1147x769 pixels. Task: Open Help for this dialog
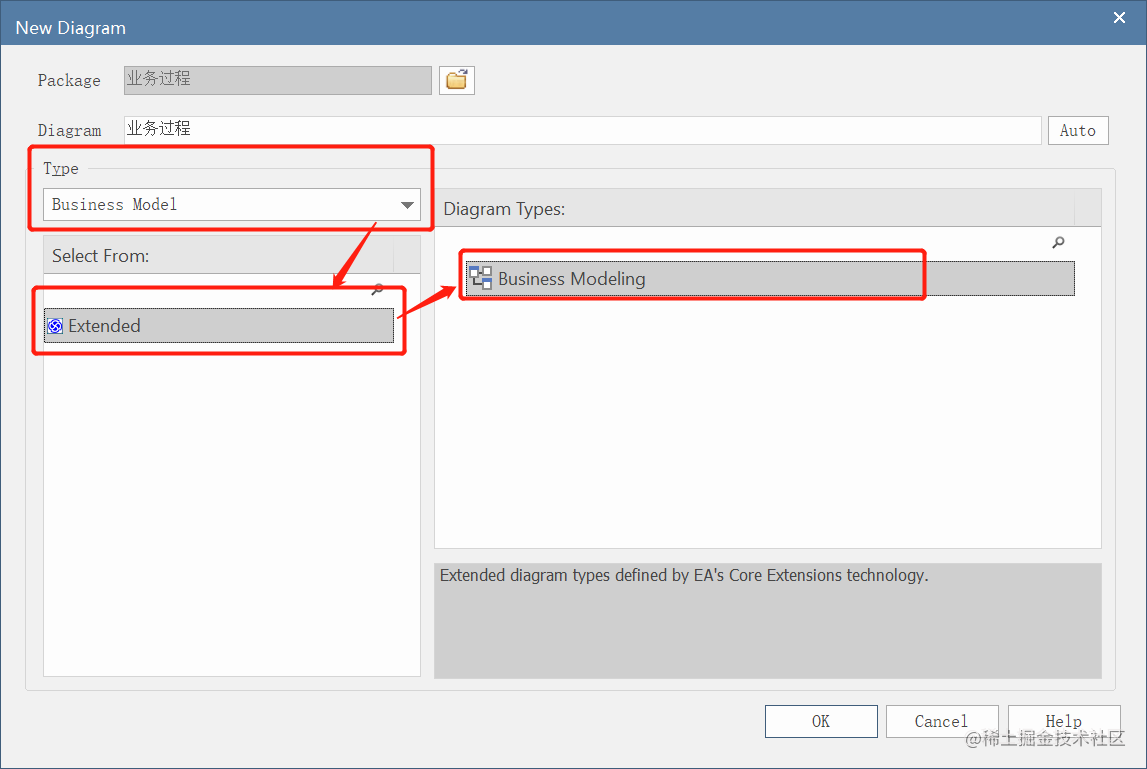click(x=1064, y=721)
